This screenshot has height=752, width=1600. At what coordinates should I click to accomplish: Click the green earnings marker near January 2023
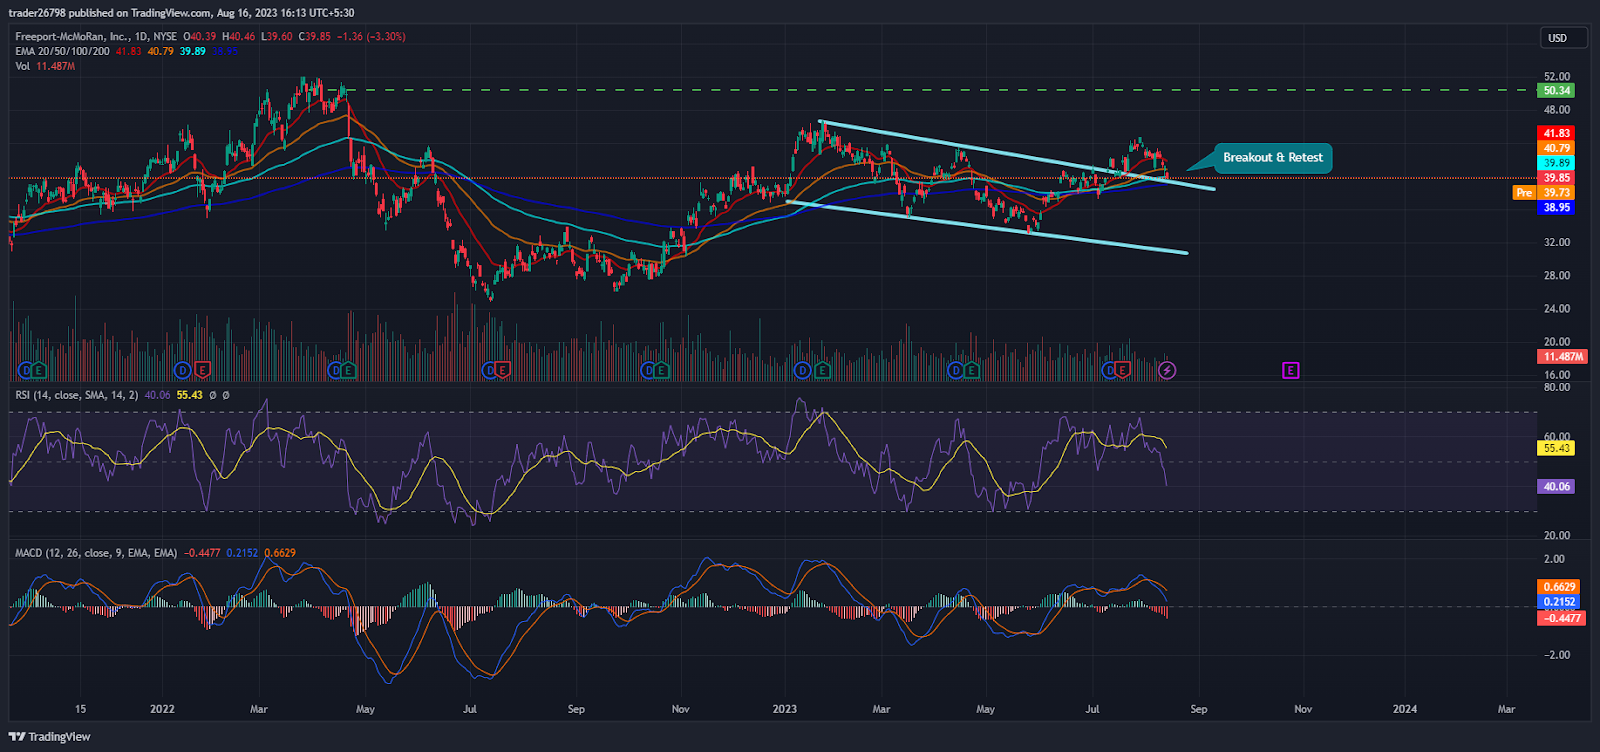(822, 370)
